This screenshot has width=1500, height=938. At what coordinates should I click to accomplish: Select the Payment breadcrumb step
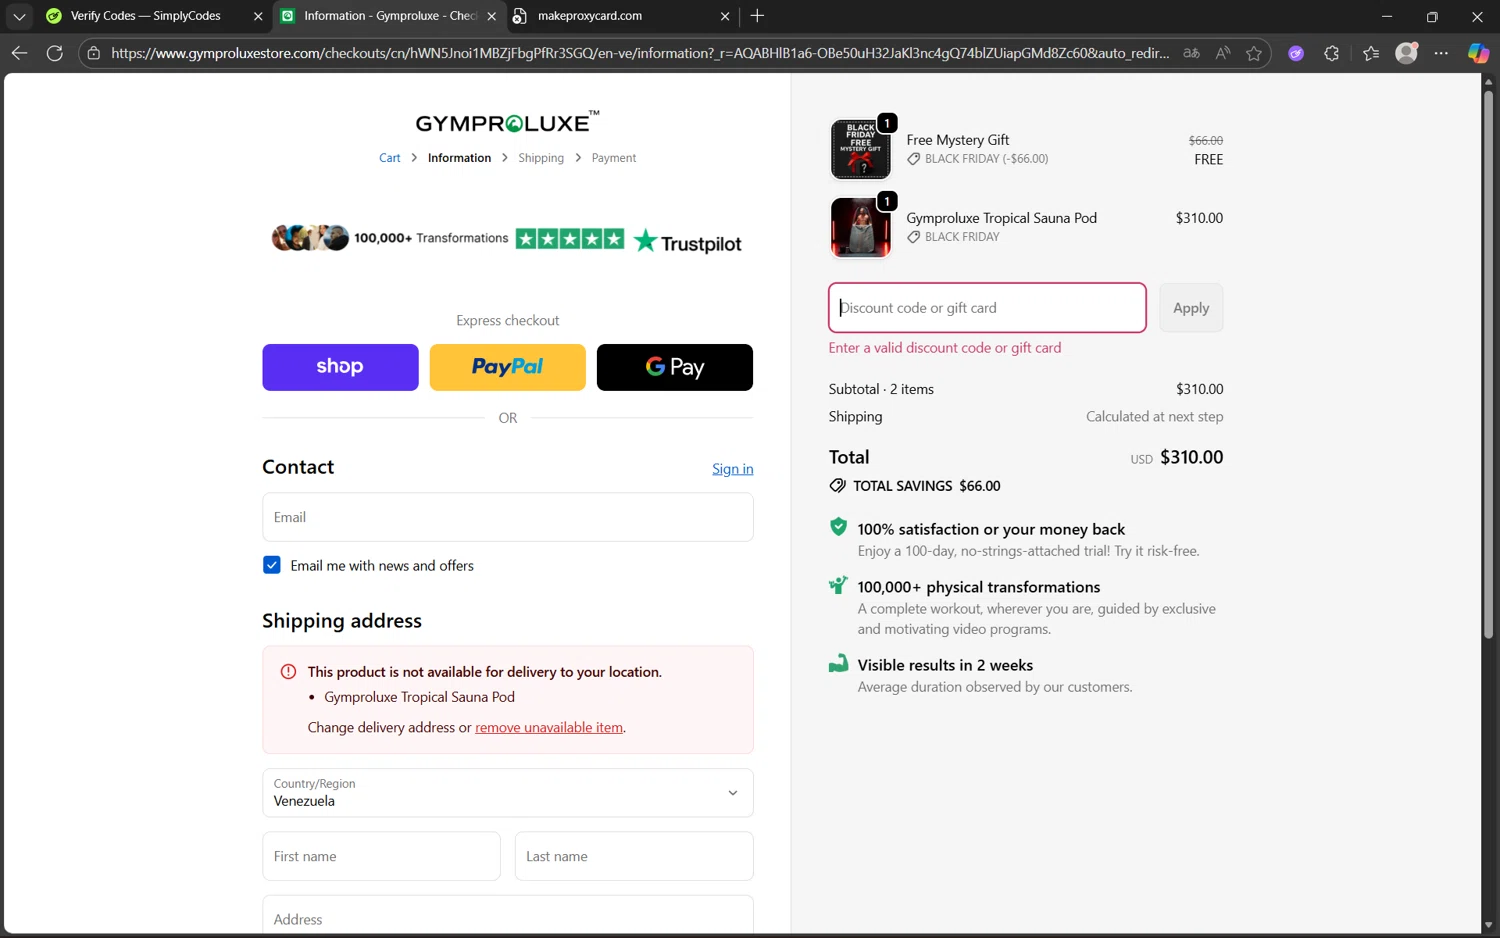coord(613,158)
